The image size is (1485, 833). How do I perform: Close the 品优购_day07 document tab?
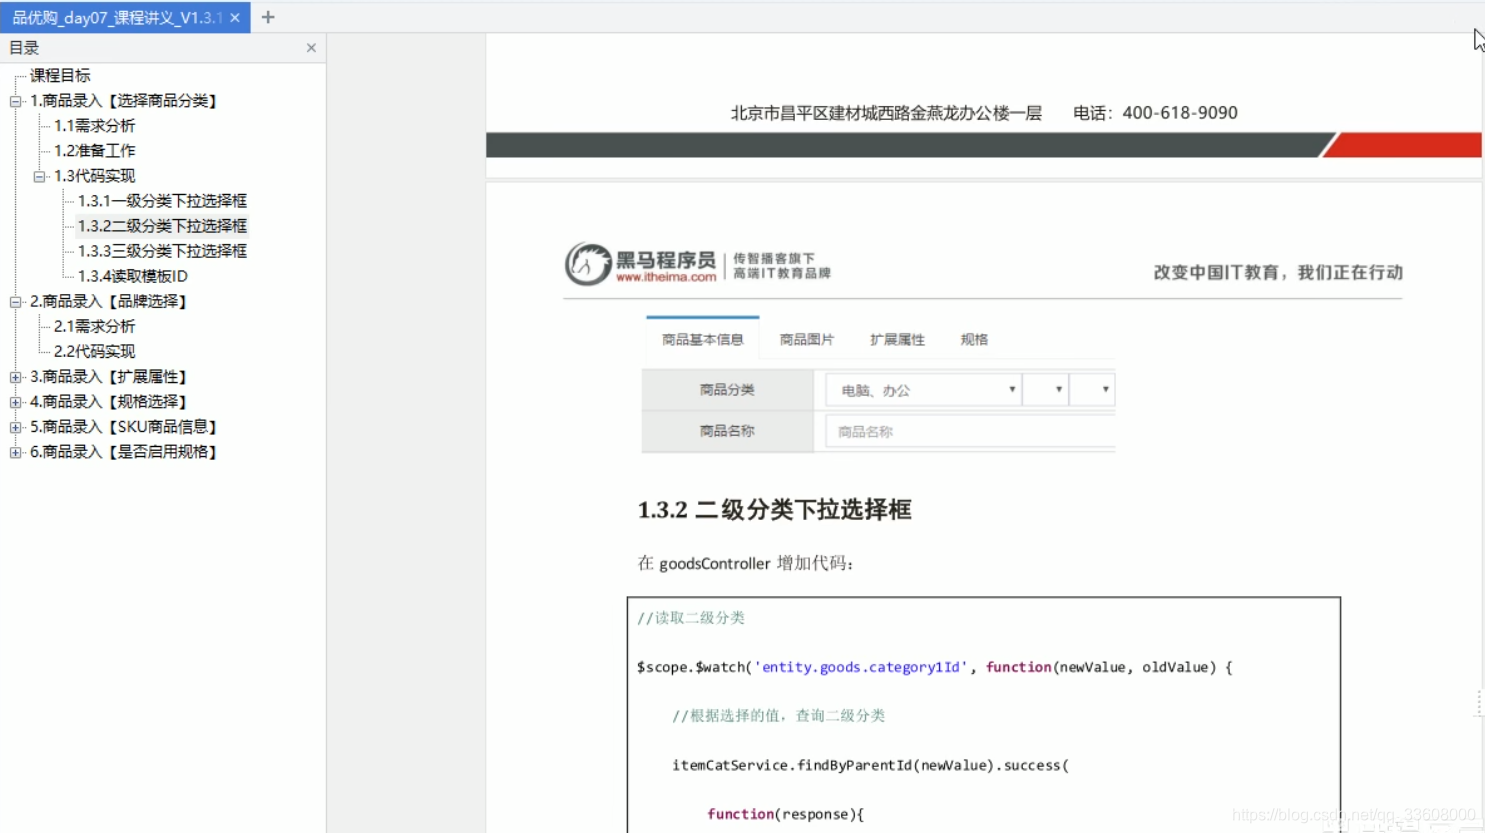point(235,18)
